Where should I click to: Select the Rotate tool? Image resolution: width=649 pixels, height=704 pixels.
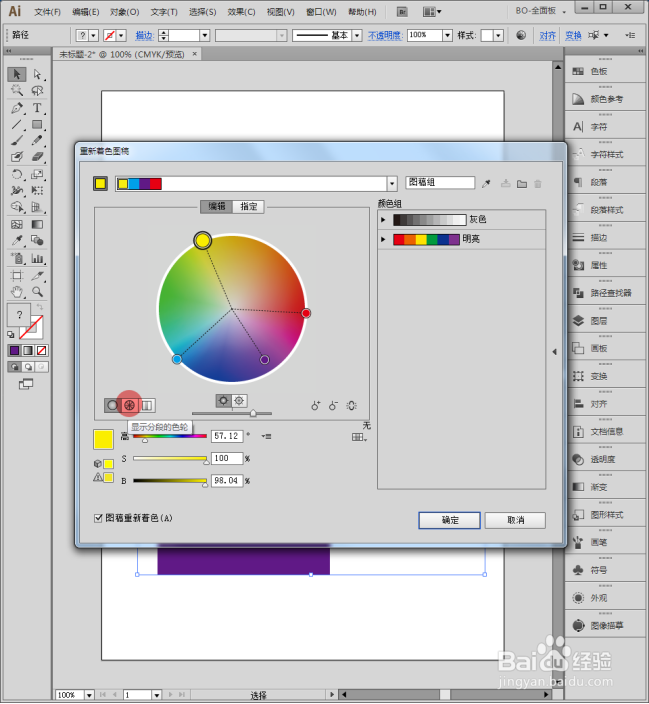click(17, 174)
